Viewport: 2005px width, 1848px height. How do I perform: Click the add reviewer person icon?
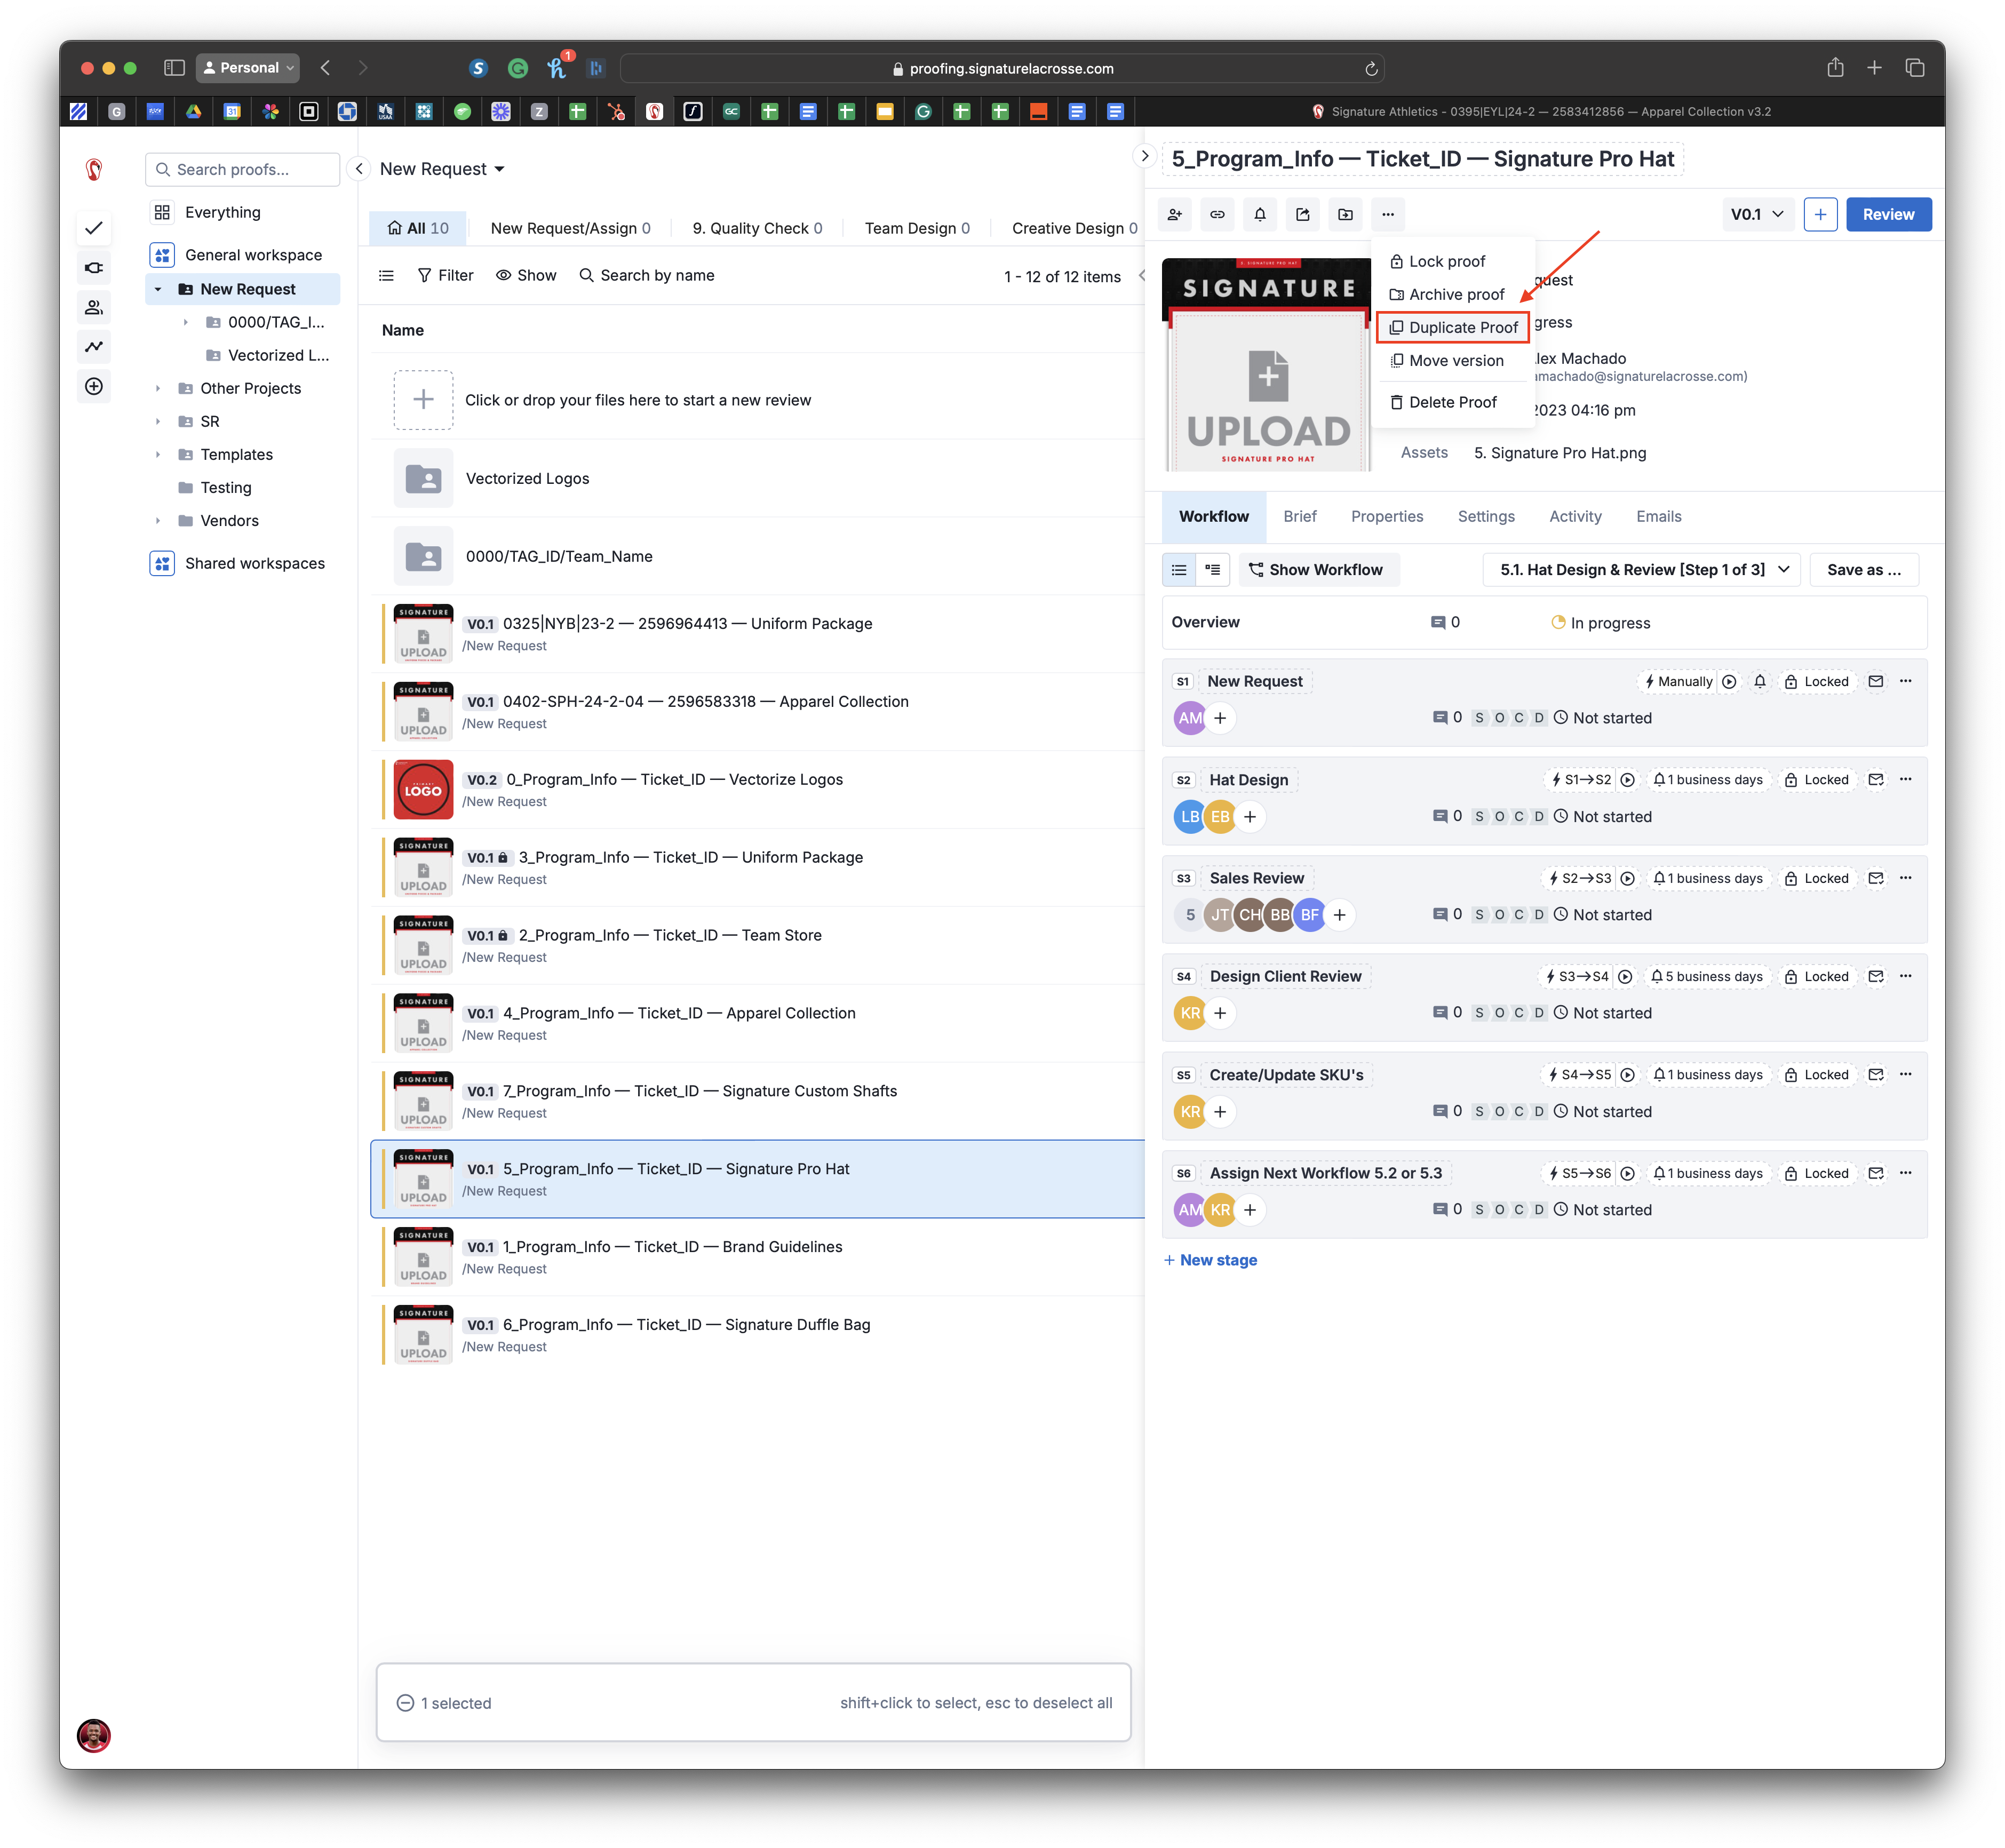pos(1175,214)
